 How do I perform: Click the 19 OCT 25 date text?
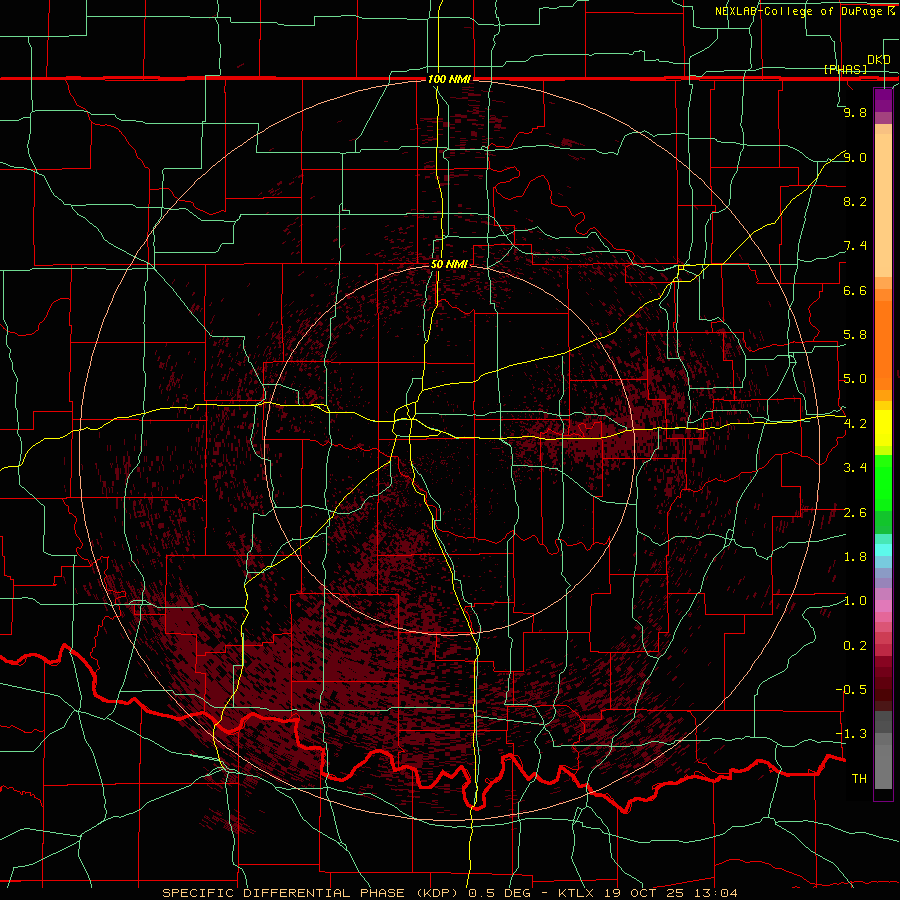pyautogui.click(x=646, y=893)
